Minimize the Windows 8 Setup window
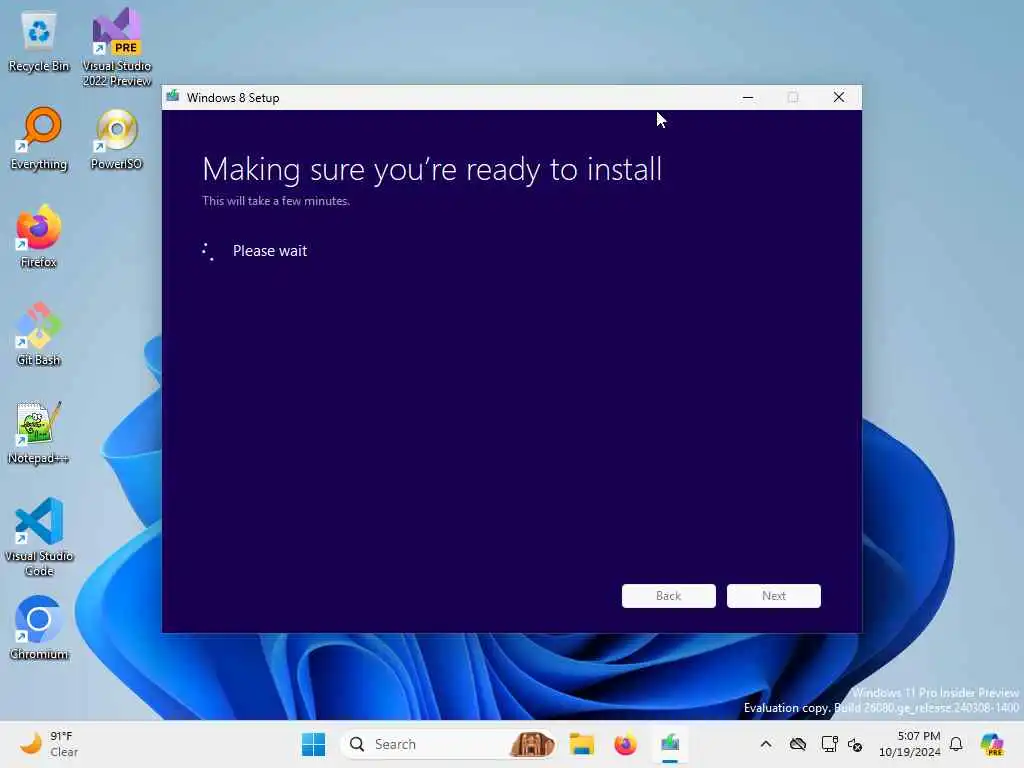The image size is (1024, 768). pyautogui.click(x=748, y=97)
